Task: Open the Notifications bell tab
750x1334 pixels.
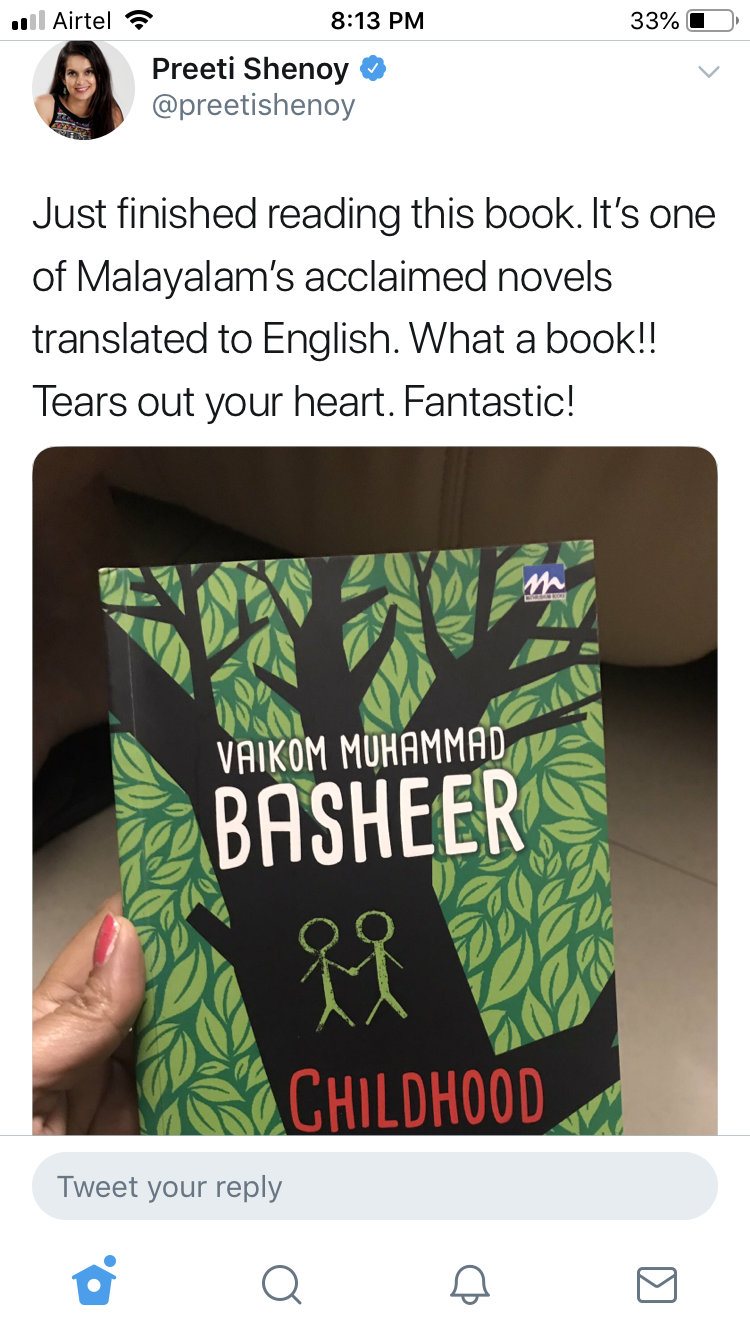Action: pos(469,1284)
